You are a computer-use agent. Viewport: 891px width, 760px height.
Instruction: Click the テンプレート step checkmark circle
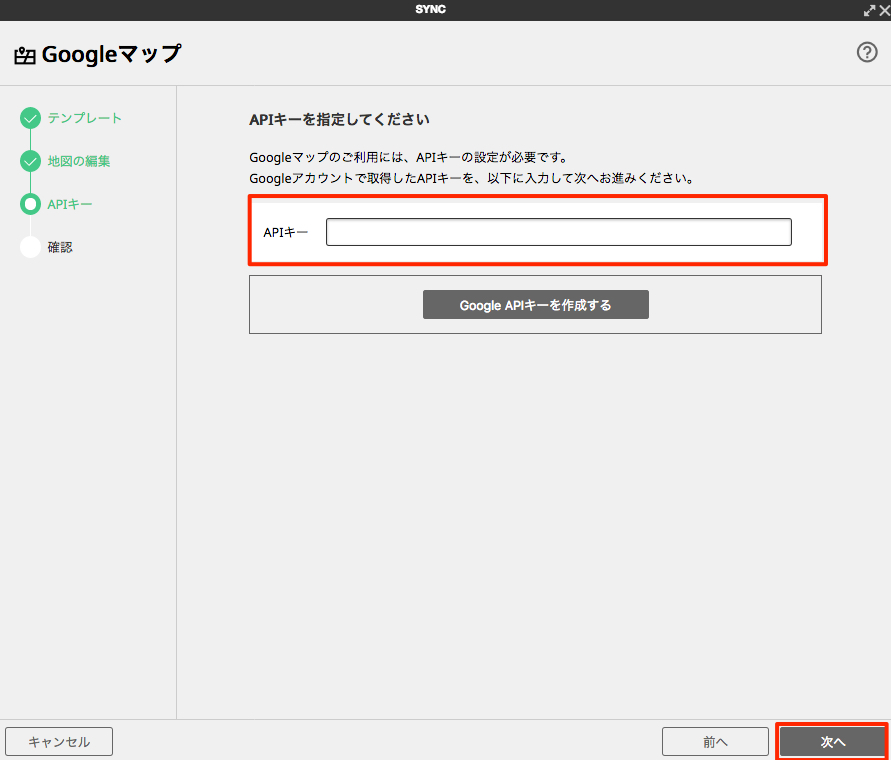point(30,118)
